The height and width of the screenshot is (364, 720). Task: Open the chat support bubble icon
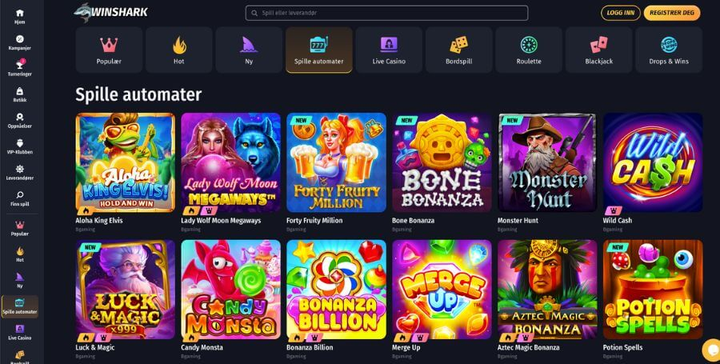point(711,351)
